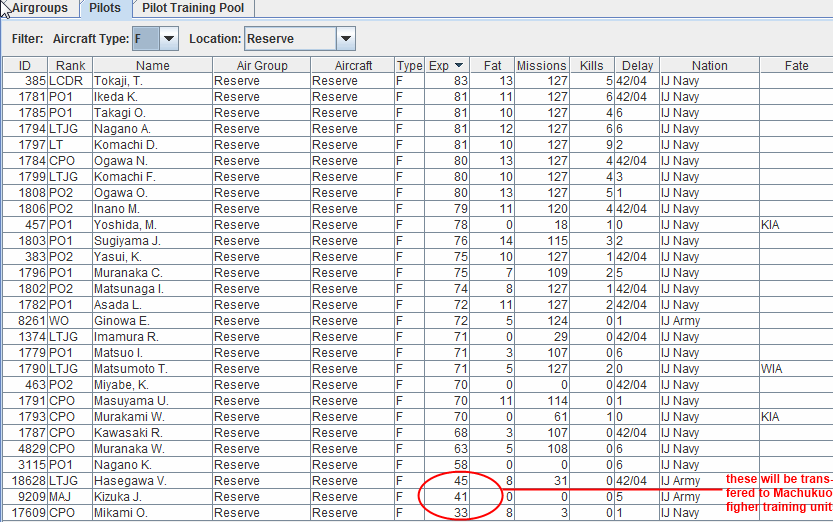Select pilot Hasegawa V.
Screen dimensions: 833x522
152,481
